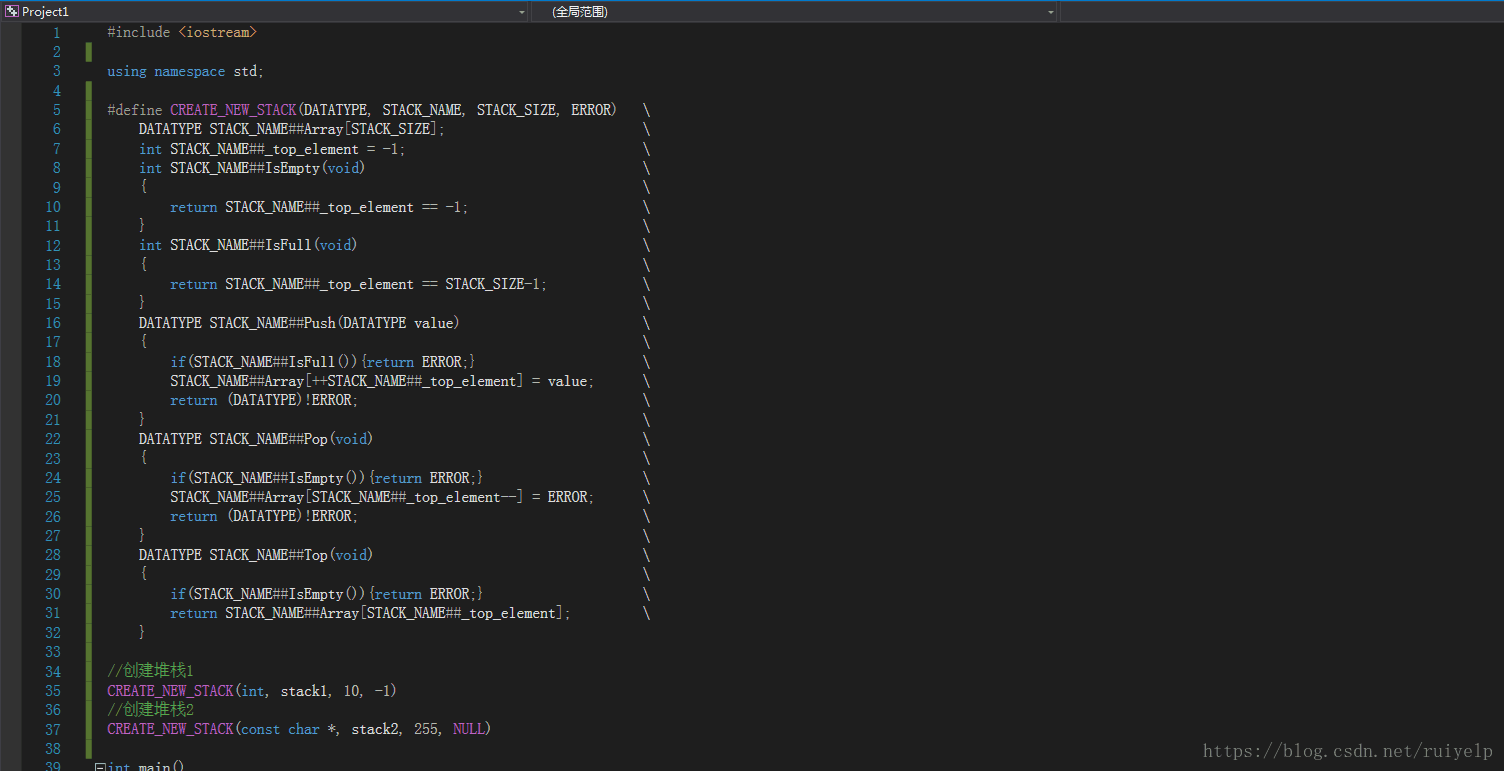The width and height of the screenshot is (1504, 771).
Task: Click the STACK_NAME##Push(DATATYPE value) header
Action: pyautogui.click(x=299, y=323)
